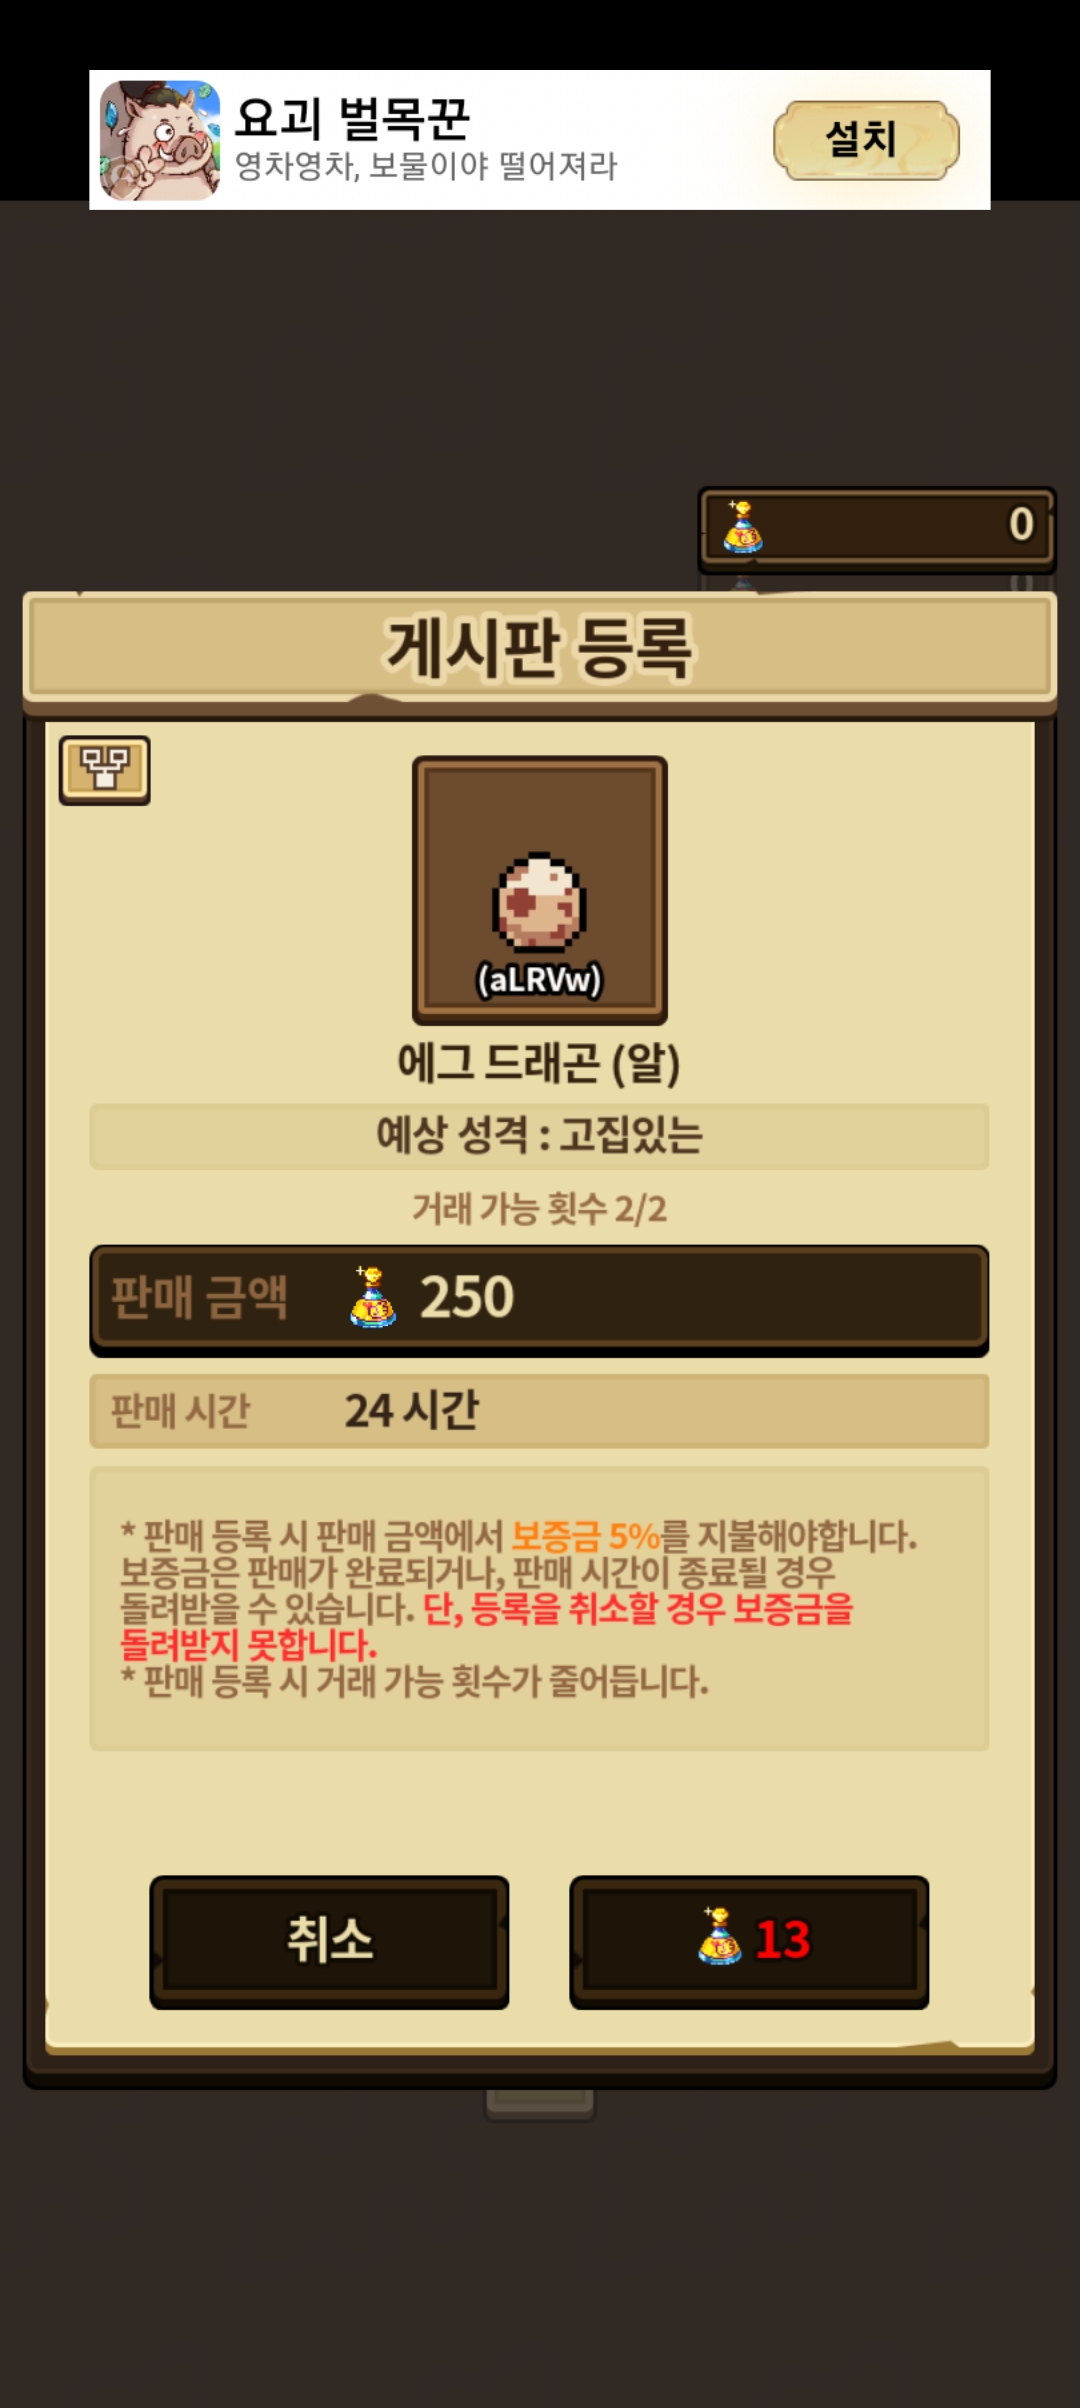The width and height of the screenshot is (1080, 2408).
Task: Tap the 에그 드래곤 (알) name label
Action: tap(539, 1062)
